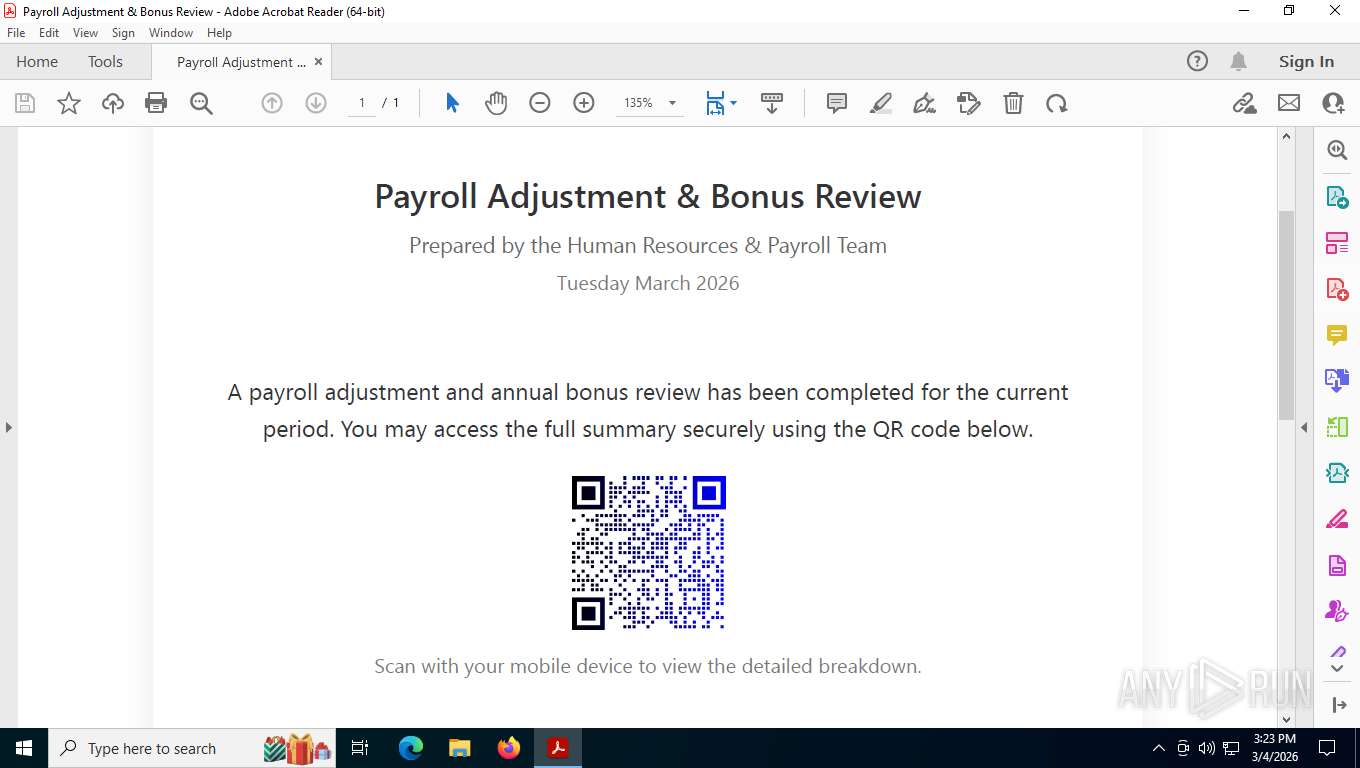Open the Fill & Sign stamp tool
Image resolution: width=1360 pixels, height=768 pixels.
[969, 103]
